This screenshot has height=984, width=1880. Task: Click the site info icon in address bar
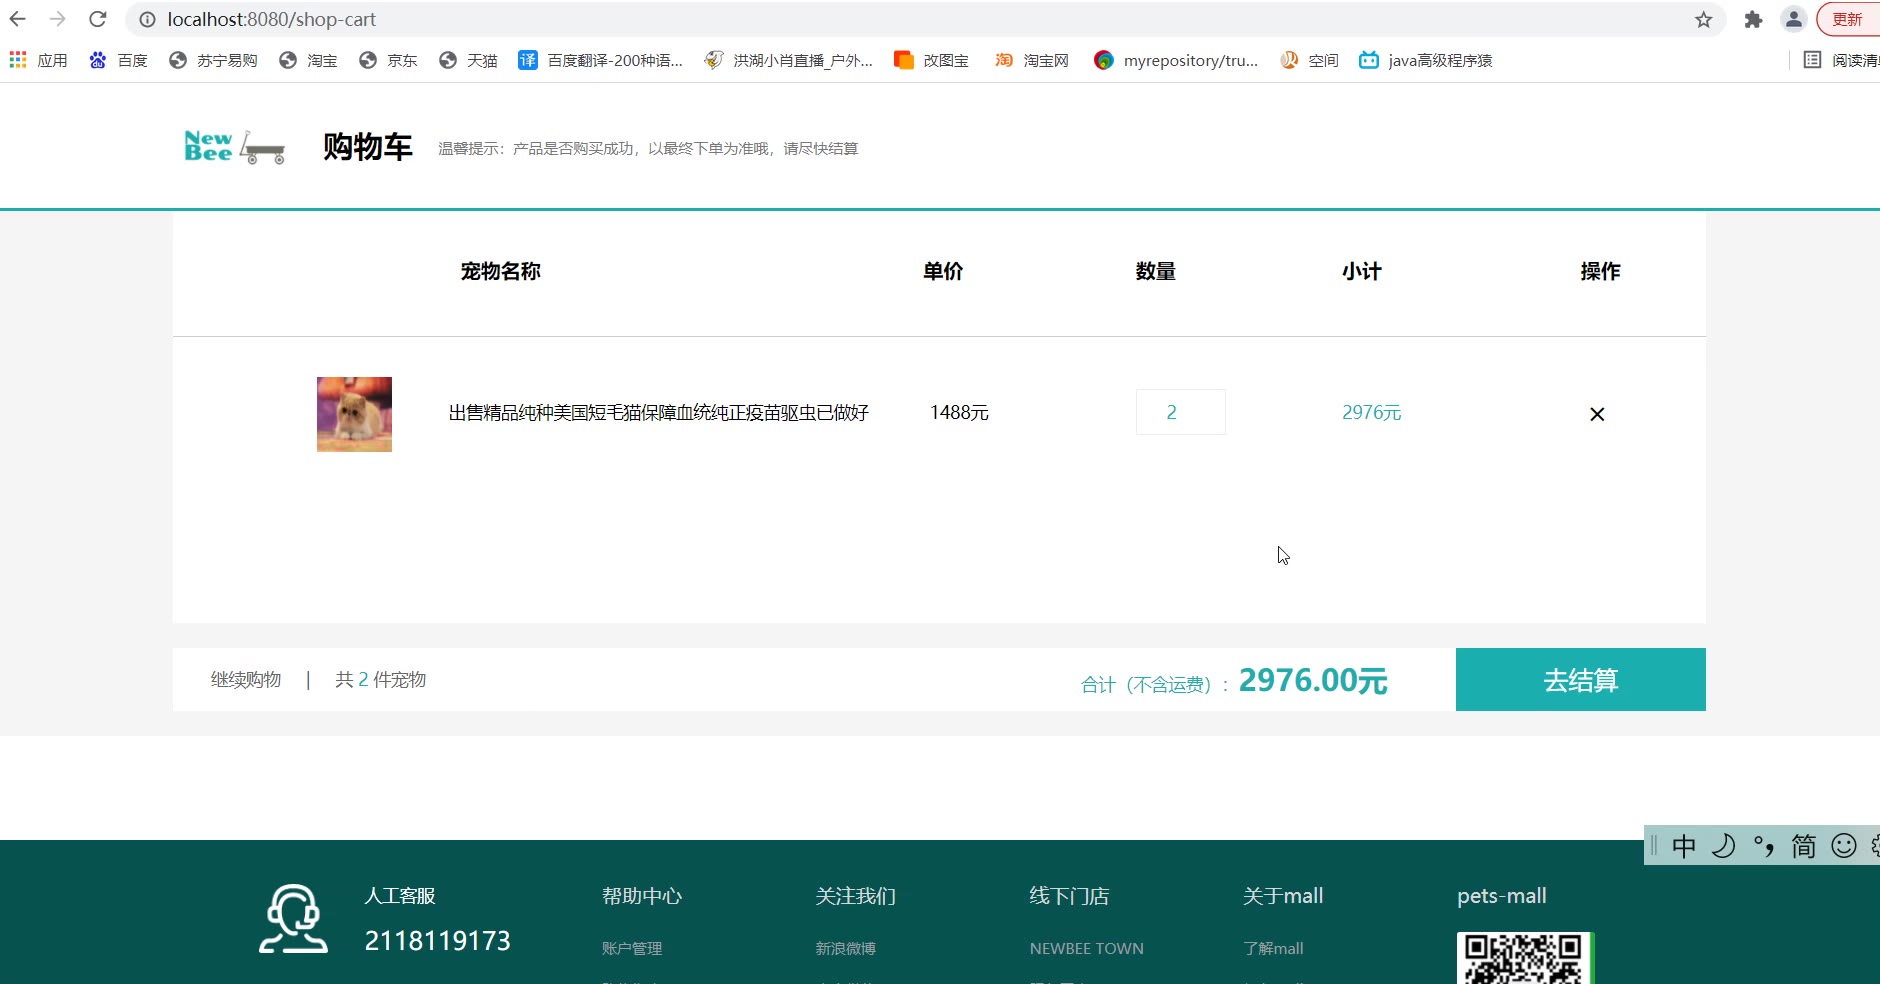(147, 19)
